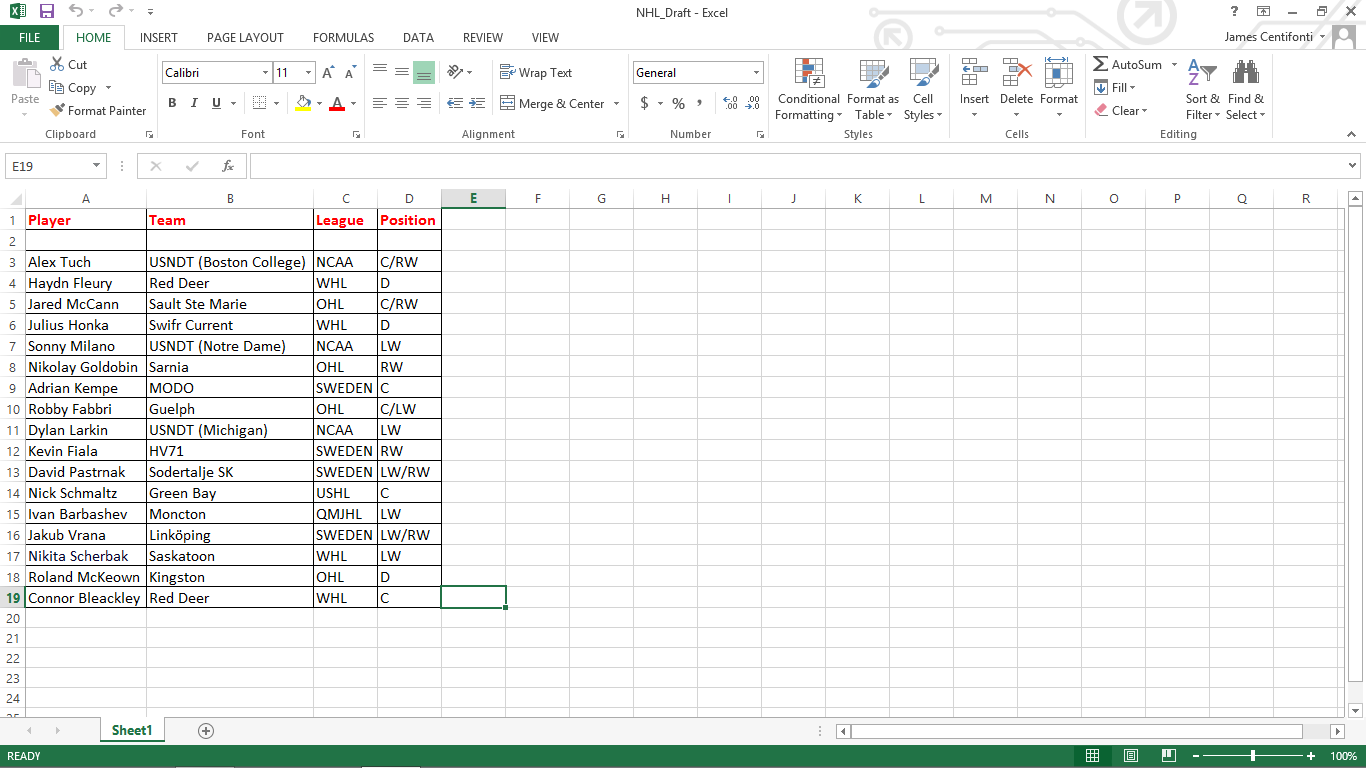Open the Insert Function fx button

click(x=228, y=166)
